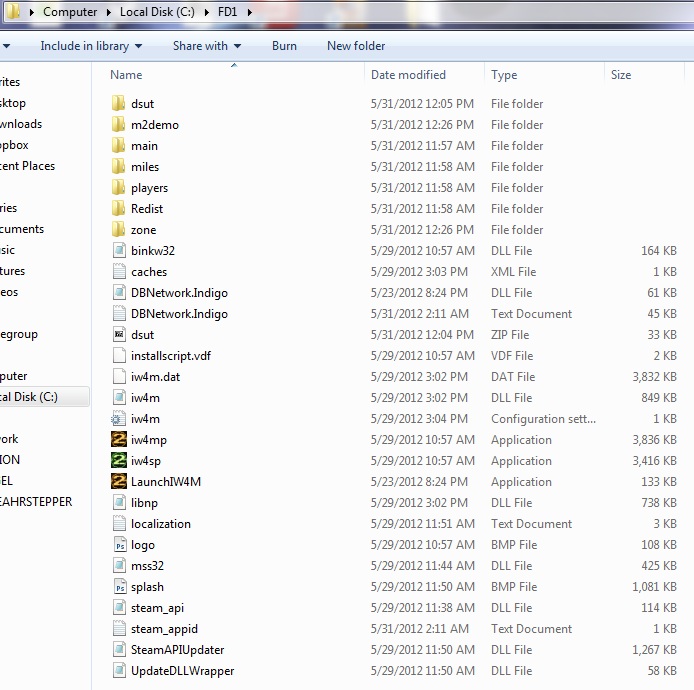The height and width of the screenshot is (690, 694).
Task: Select the installscript.vdf file icon
Action: tap(119, 355)
